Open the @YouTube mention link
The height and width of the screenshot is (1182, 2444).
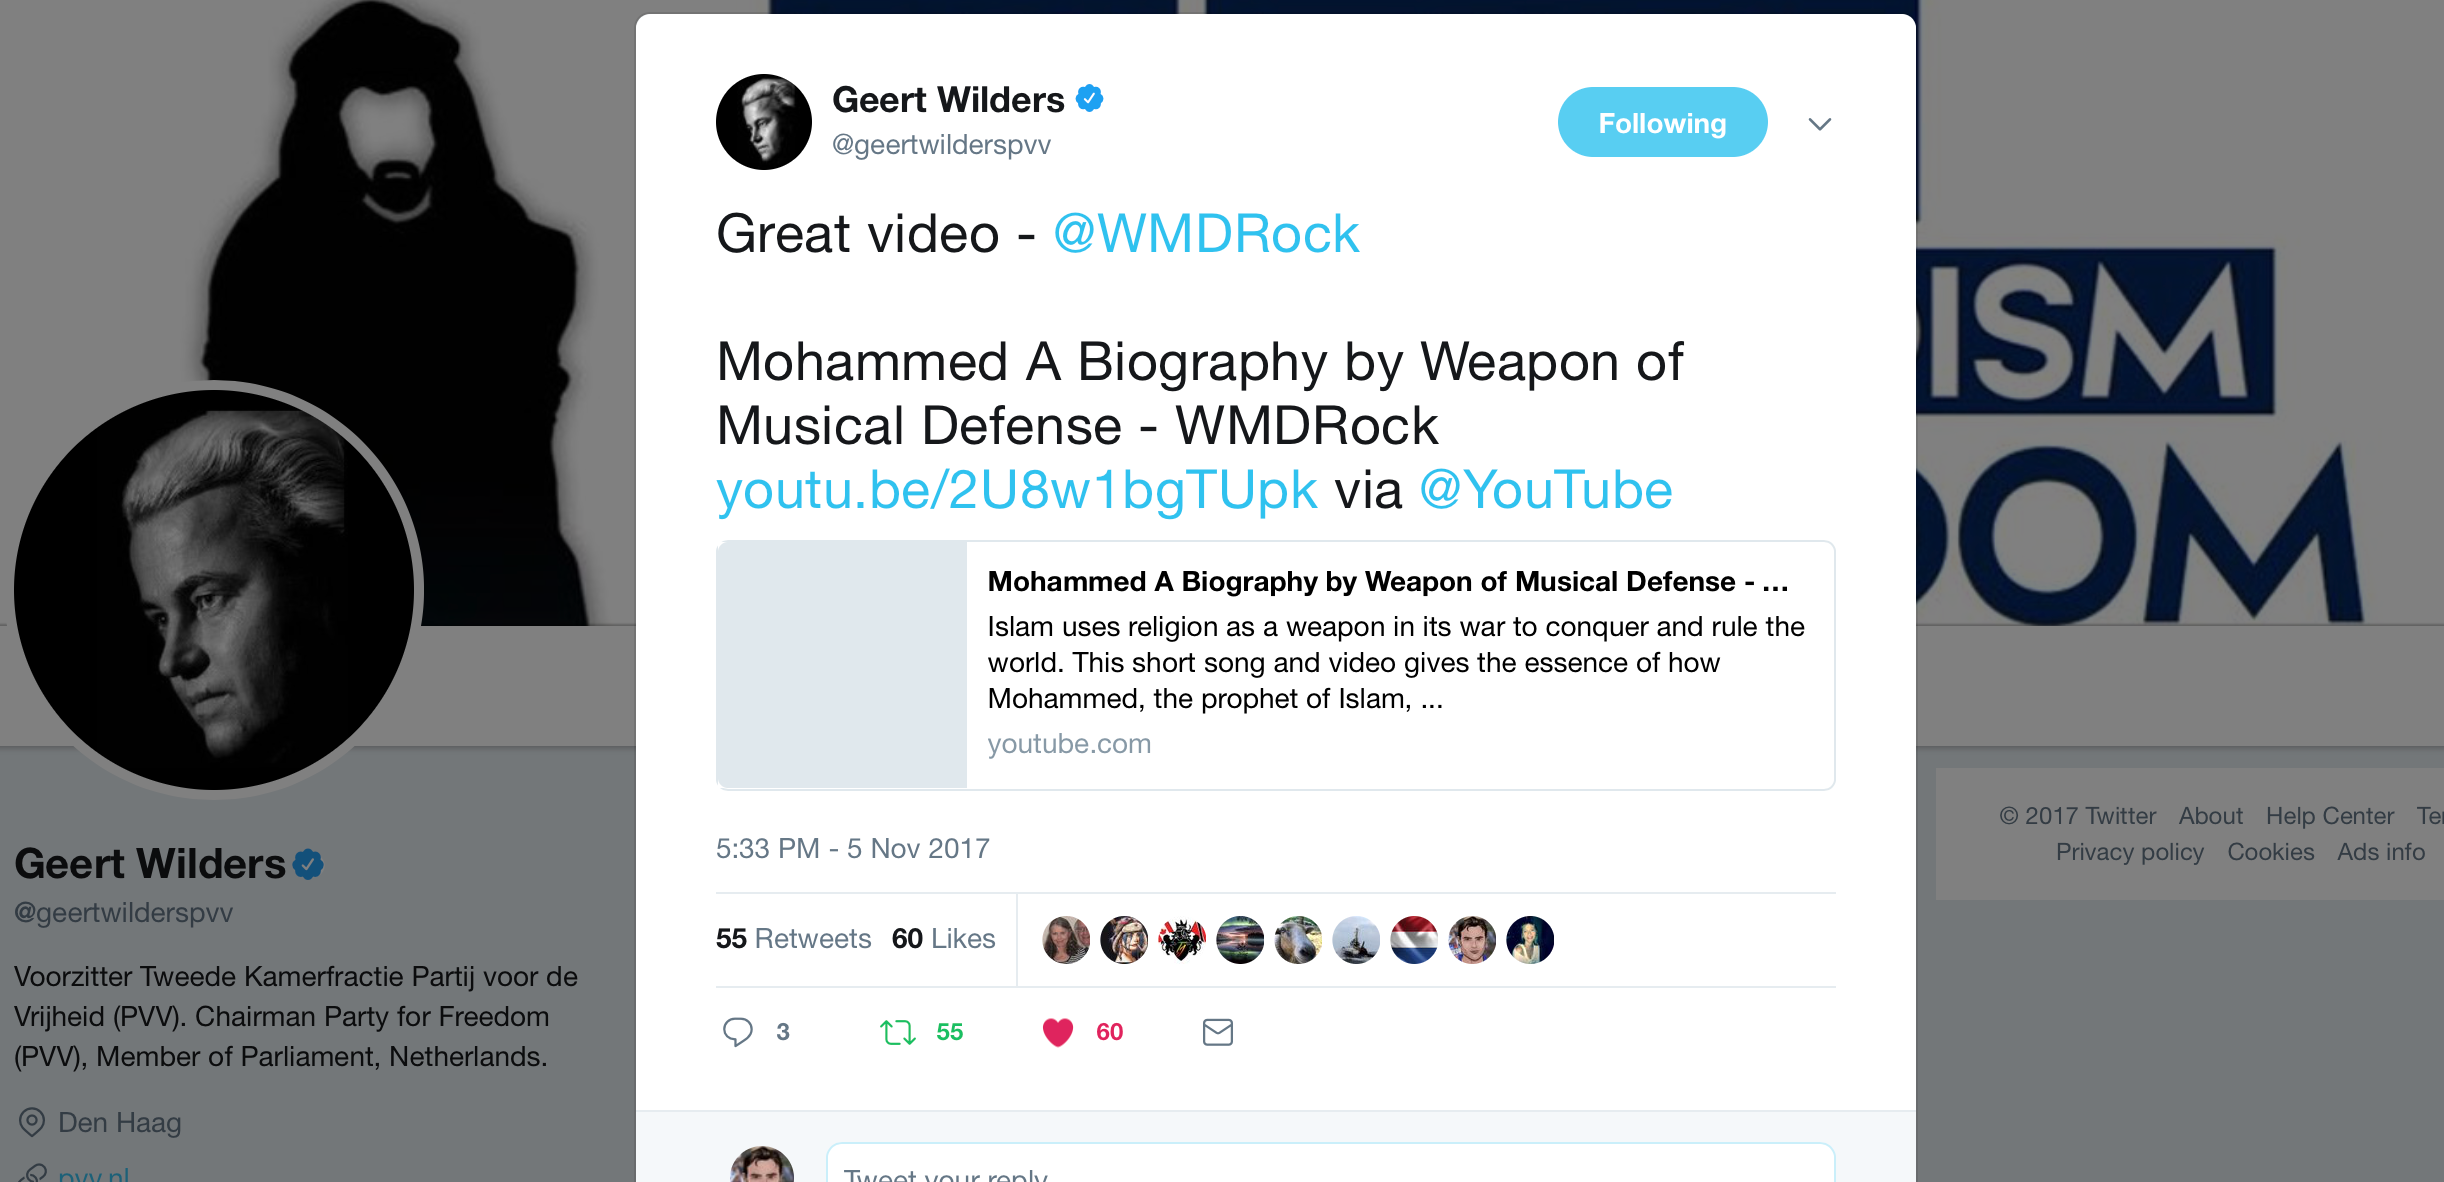[1545, 490]
